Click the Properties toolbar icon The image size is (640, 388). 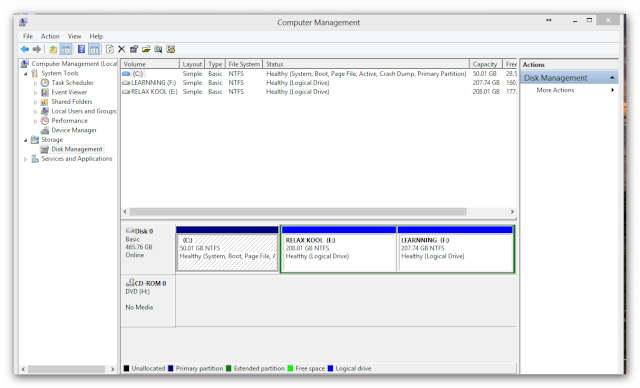click(134, 49)
